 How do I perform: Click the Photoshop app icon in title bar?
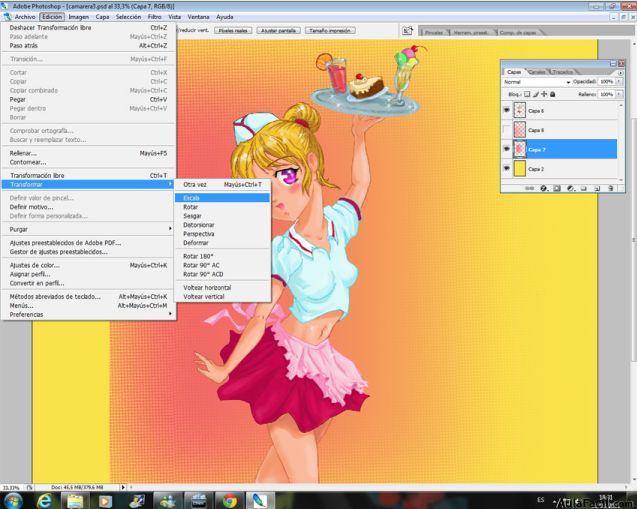tap(4, 6)
